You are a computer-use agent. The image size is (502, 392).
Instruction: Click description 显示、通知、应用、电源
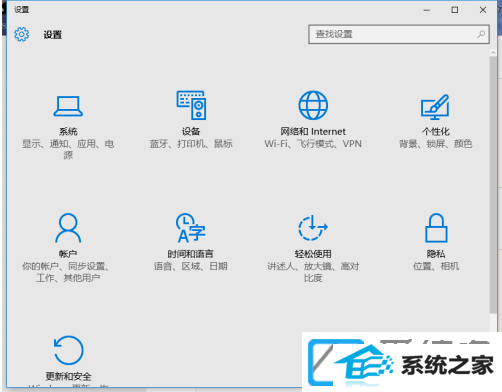pos(68,149)
